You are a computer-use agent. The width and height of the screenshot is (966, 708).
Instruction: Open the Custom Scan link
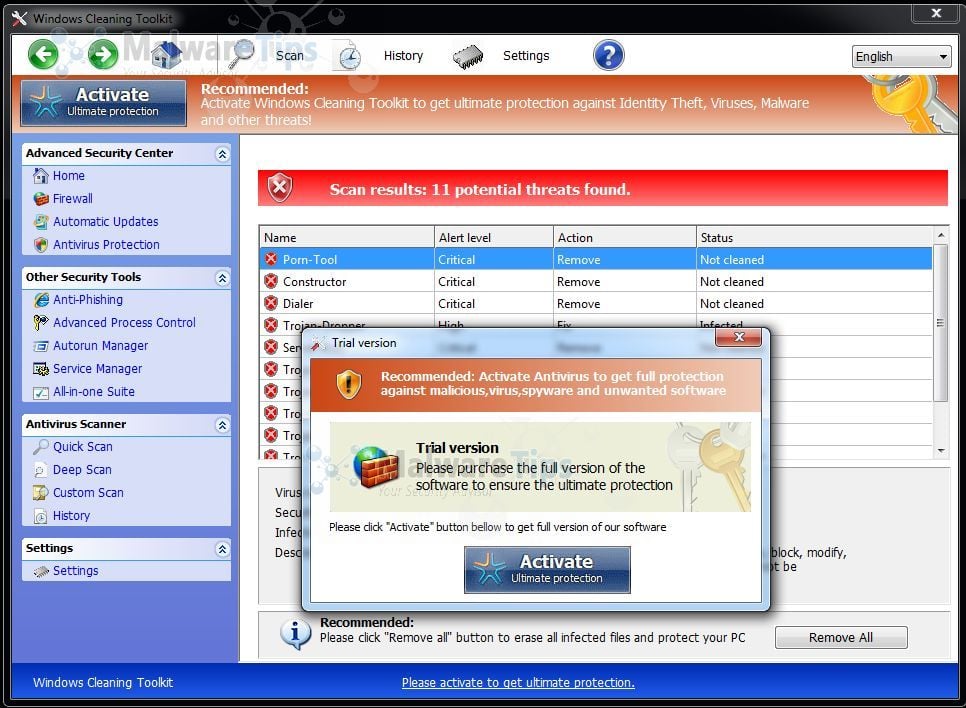[88, 492]
